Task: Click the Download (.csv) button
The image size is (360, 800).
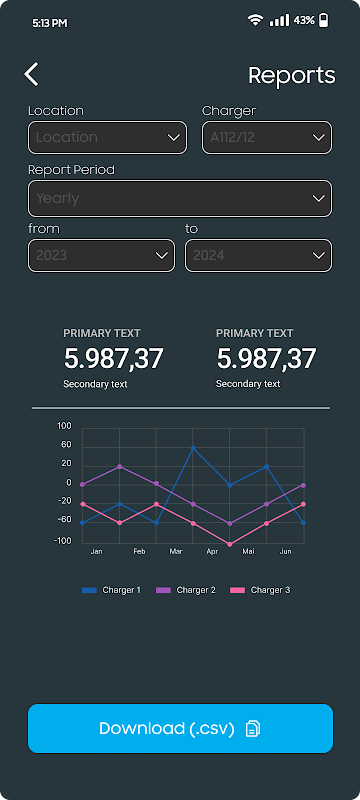Action: coord(181,729)
